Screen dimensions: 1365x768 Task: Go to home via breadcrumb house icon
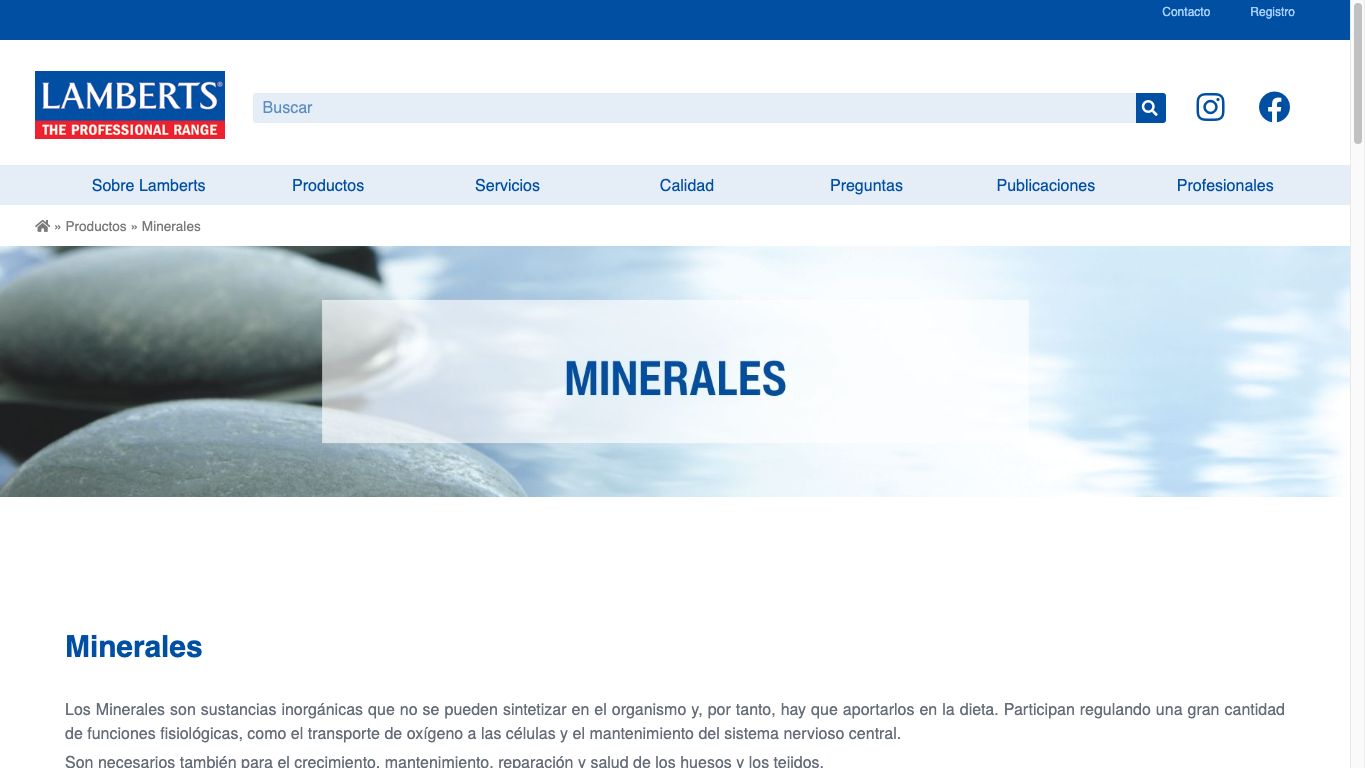[x=42, y=226]
